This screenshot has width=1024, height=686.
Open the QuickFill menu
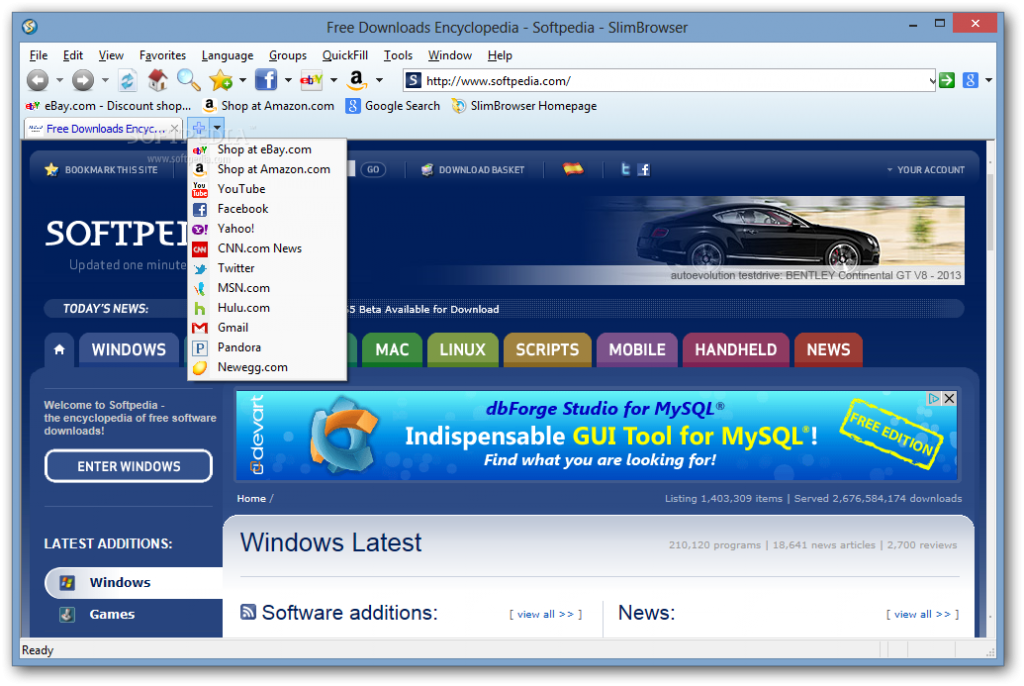tap(345, 55)
